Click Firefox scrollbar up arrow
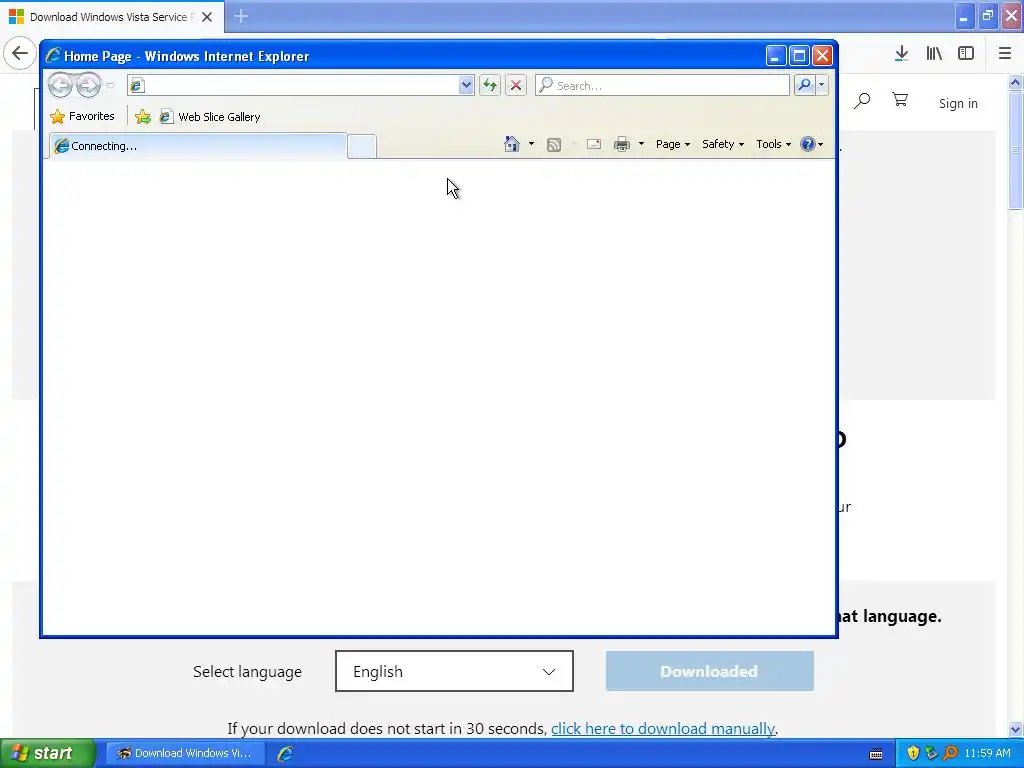 [1016, 82]
